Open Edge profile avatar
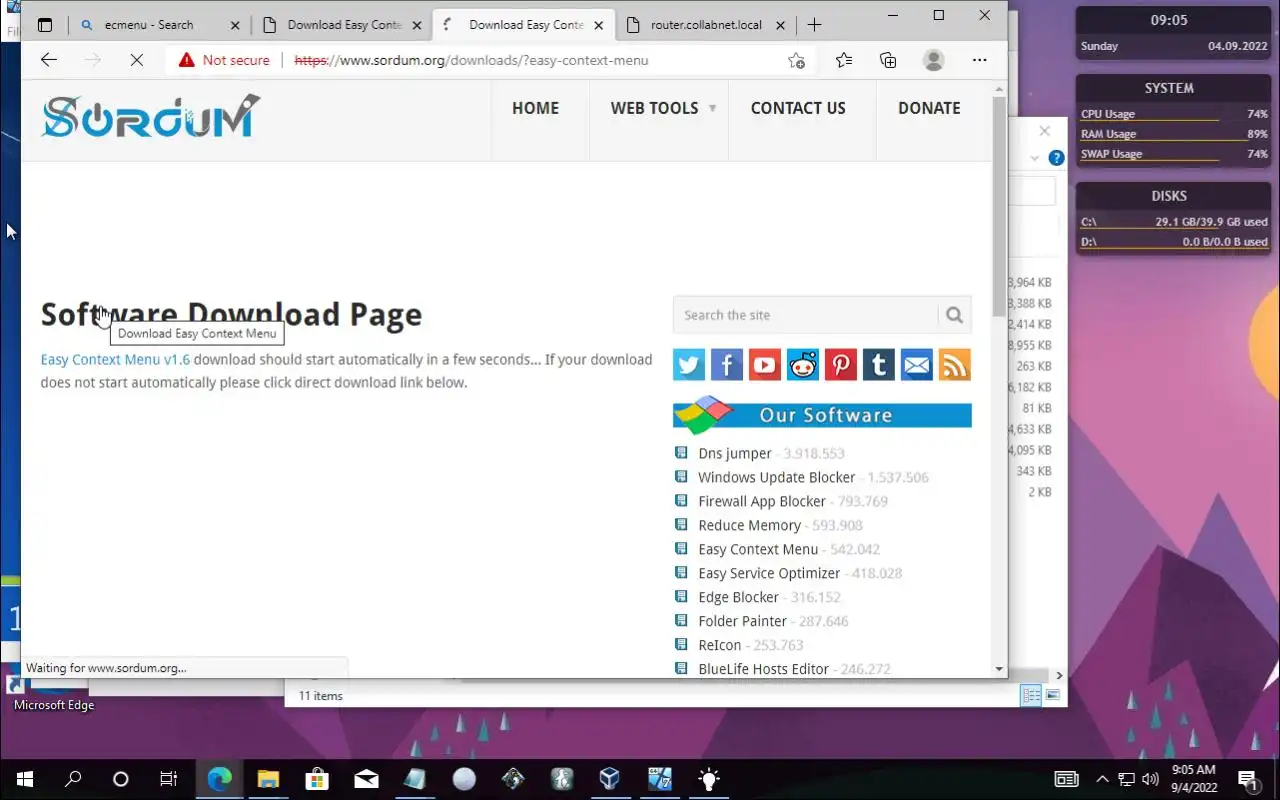This screenshot has height=800, width=1280. click(934, 60)
